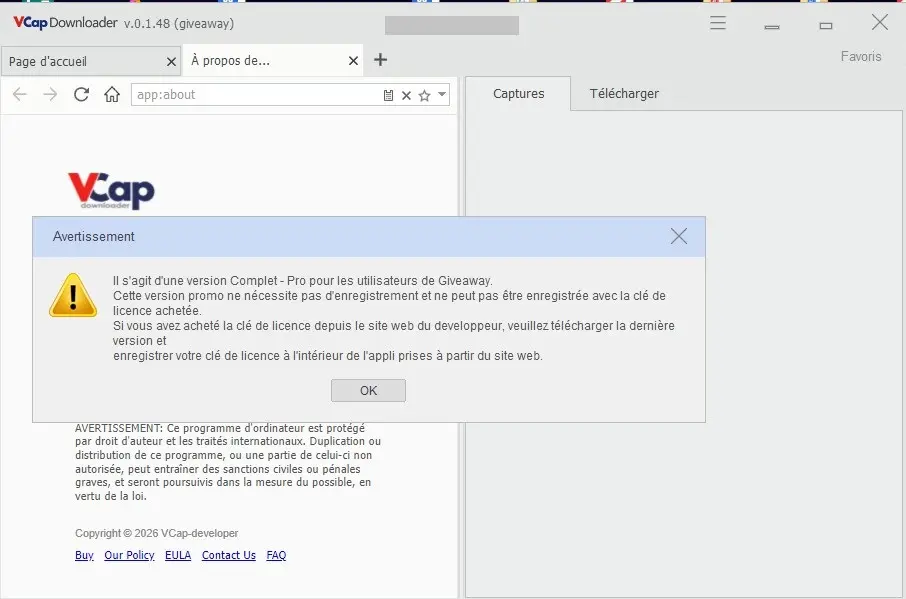
Task: Select the À propos de... tab
Action: click(x=273, y=60)
